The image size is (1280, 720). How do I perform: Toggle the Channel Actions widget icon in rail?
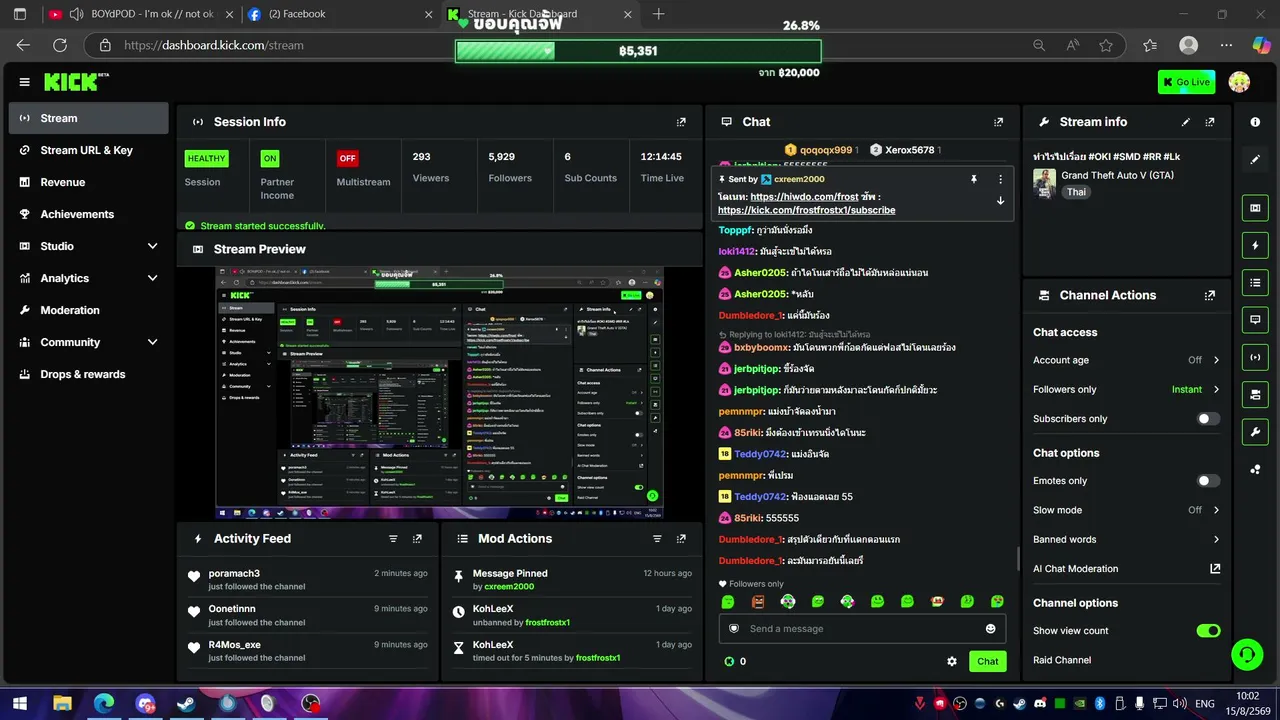1255,395
